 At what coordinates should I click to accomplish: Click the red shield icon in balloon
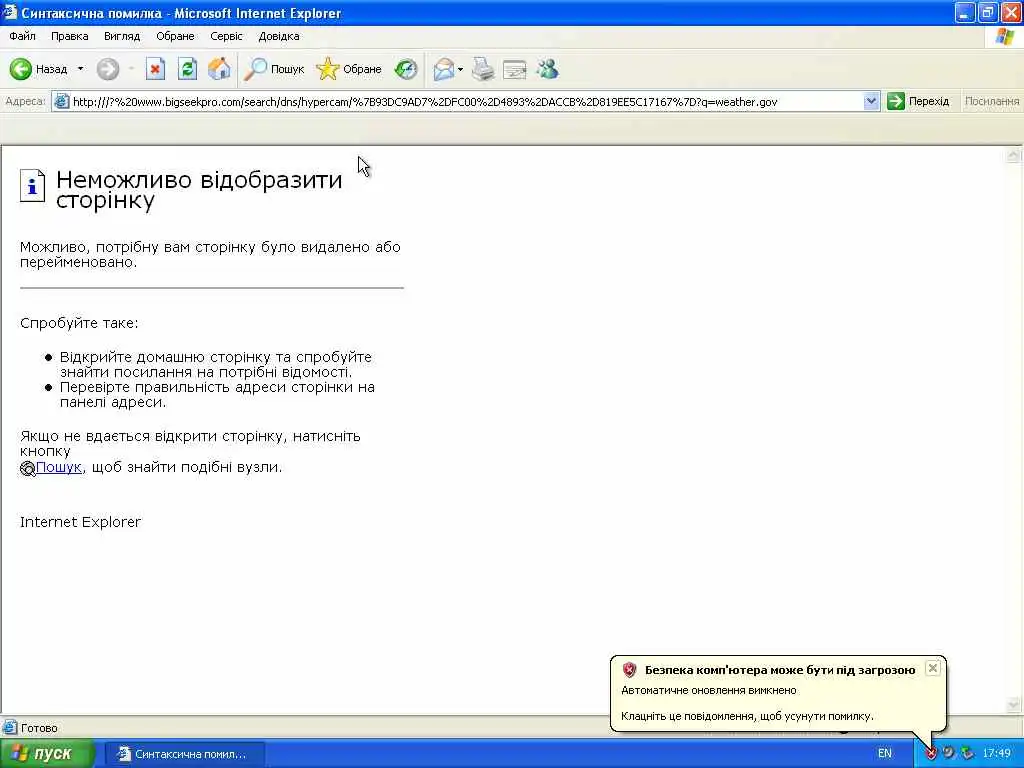click(630, 669)
